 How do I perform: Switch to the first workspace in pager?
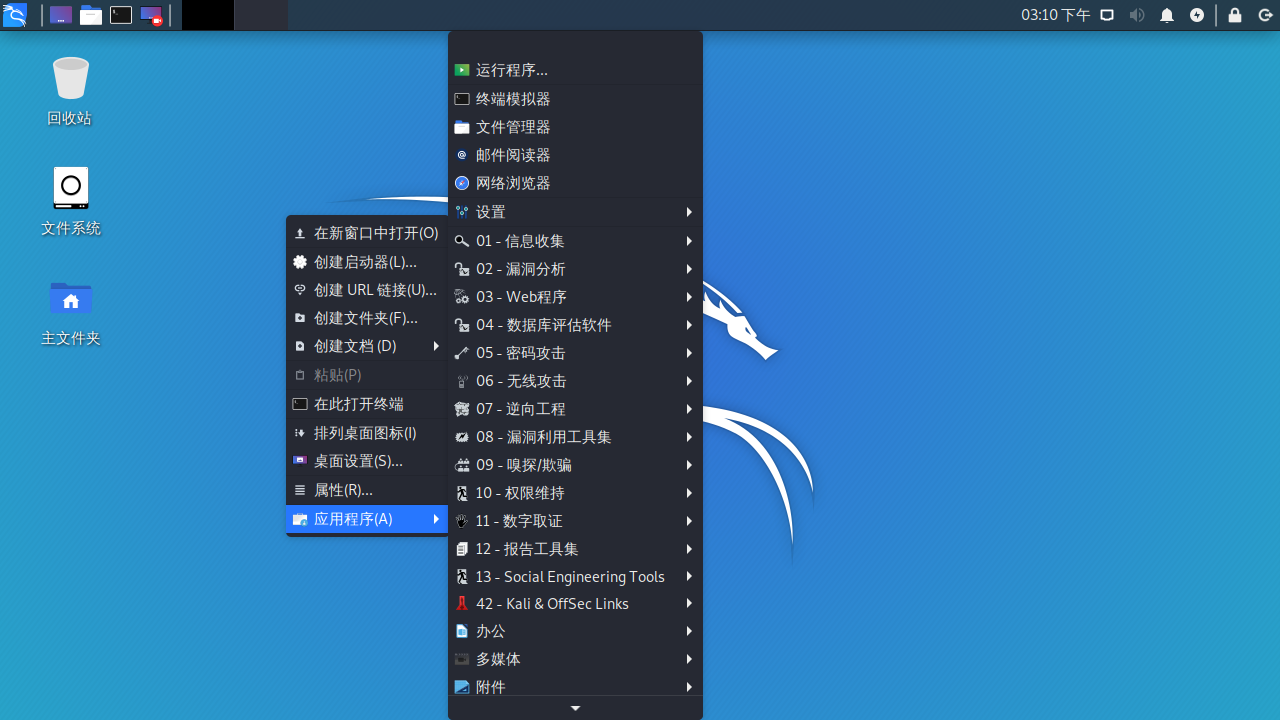tap(208, 15)
